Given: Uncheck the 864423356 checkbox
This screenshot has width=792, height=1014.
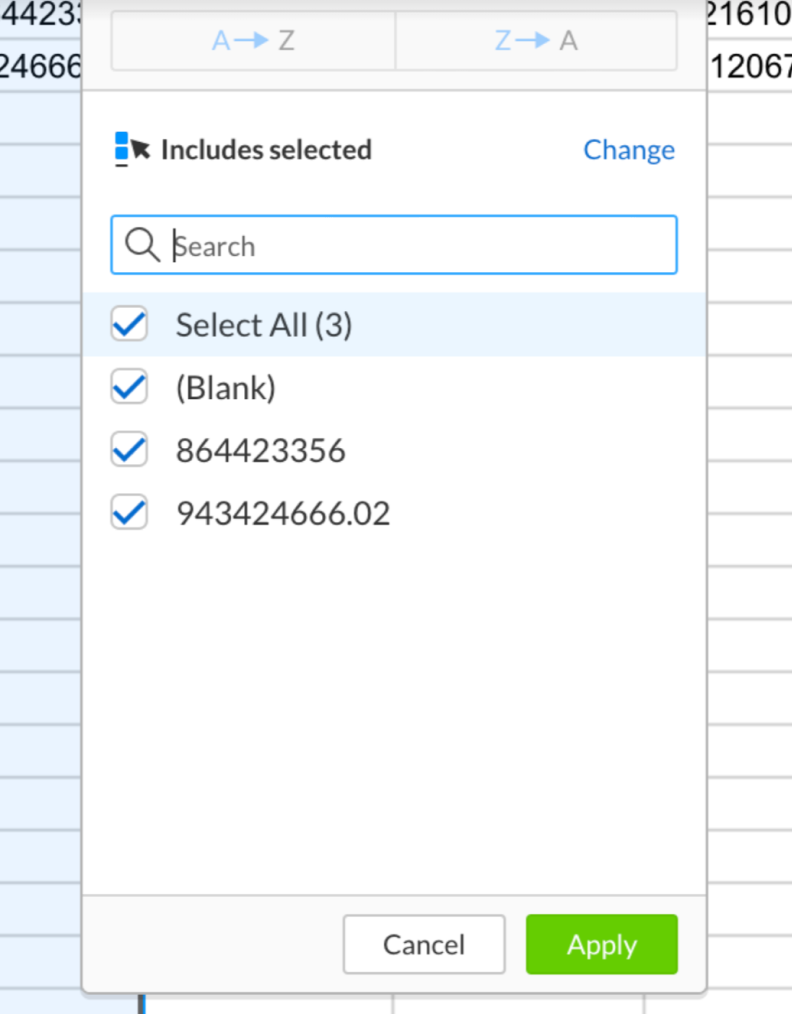Looking at the screenshot, I should (129, 449).
